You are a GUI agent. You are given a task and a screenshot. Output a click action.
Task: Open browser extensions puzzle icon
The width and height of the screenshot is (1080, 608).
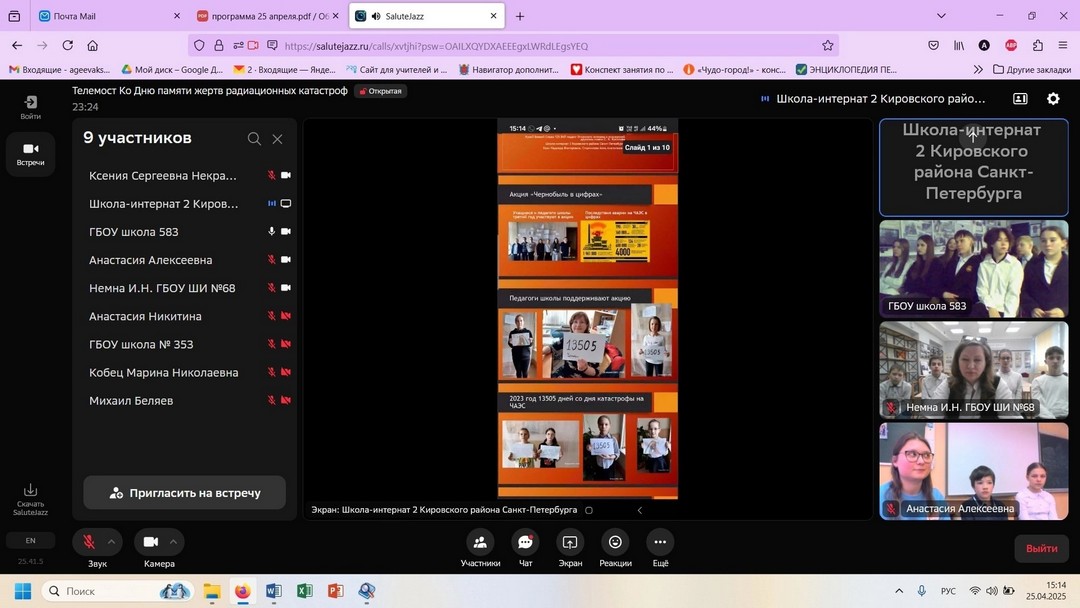1037,45
